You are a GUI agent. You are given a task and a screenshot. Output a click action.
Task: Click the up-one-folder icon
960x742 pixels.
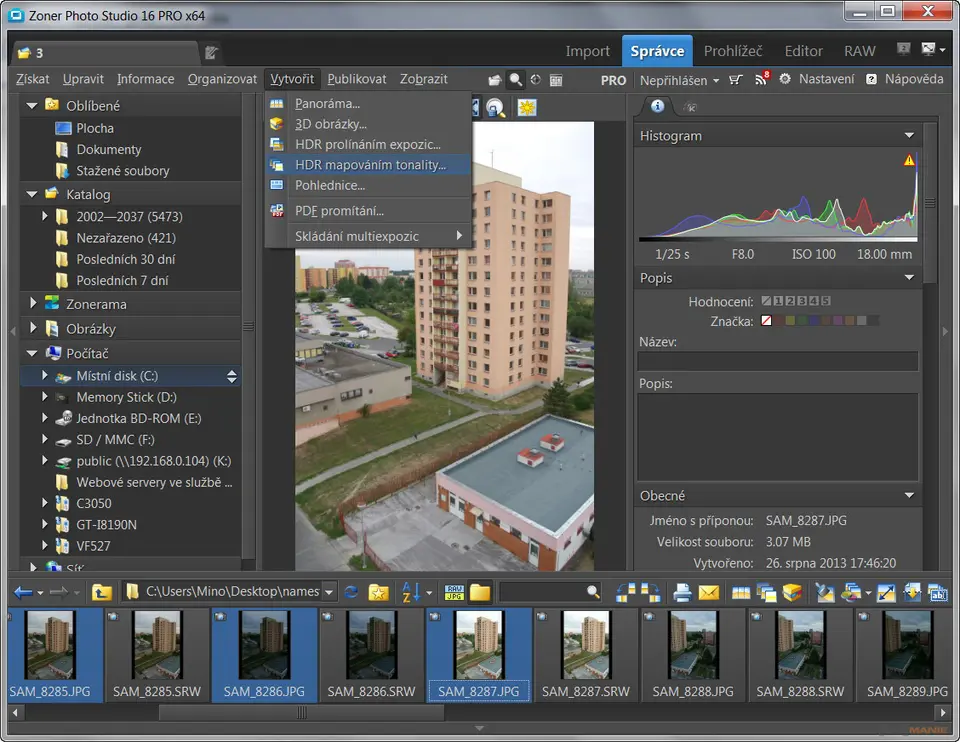101,593
